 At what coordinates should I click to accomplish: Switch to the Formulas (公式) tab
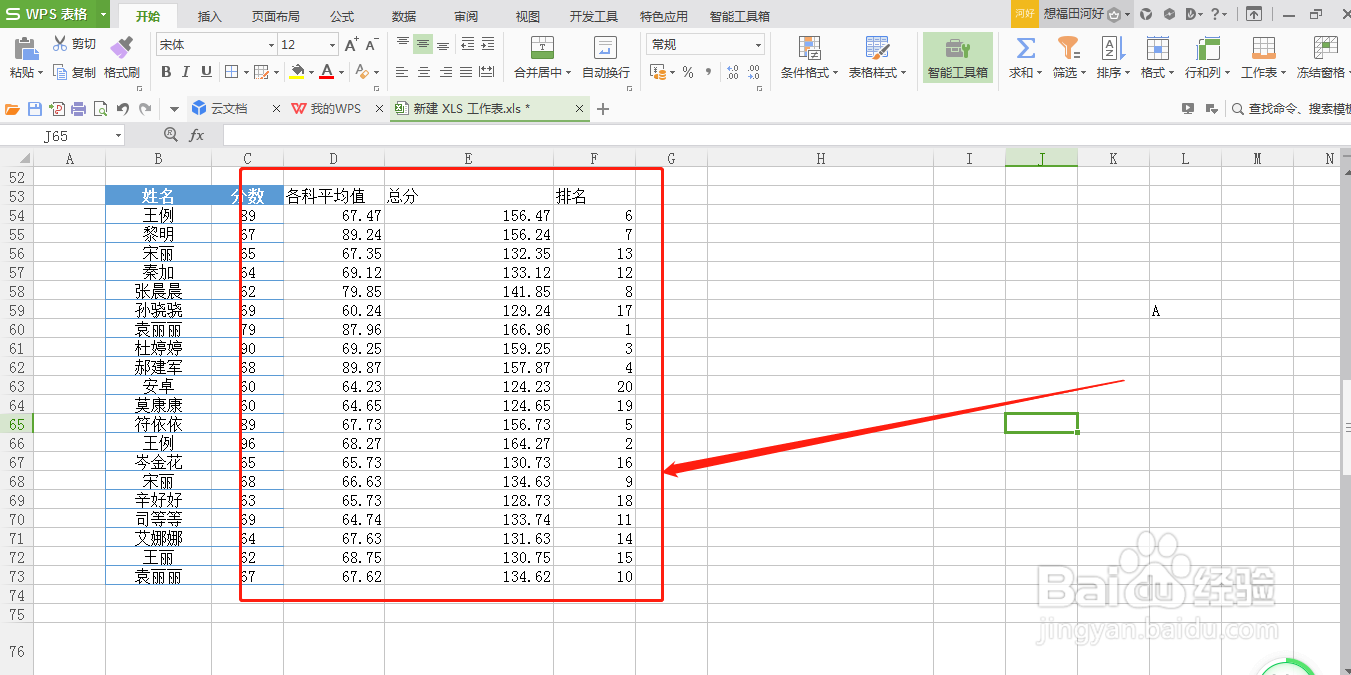coord(342,17)
